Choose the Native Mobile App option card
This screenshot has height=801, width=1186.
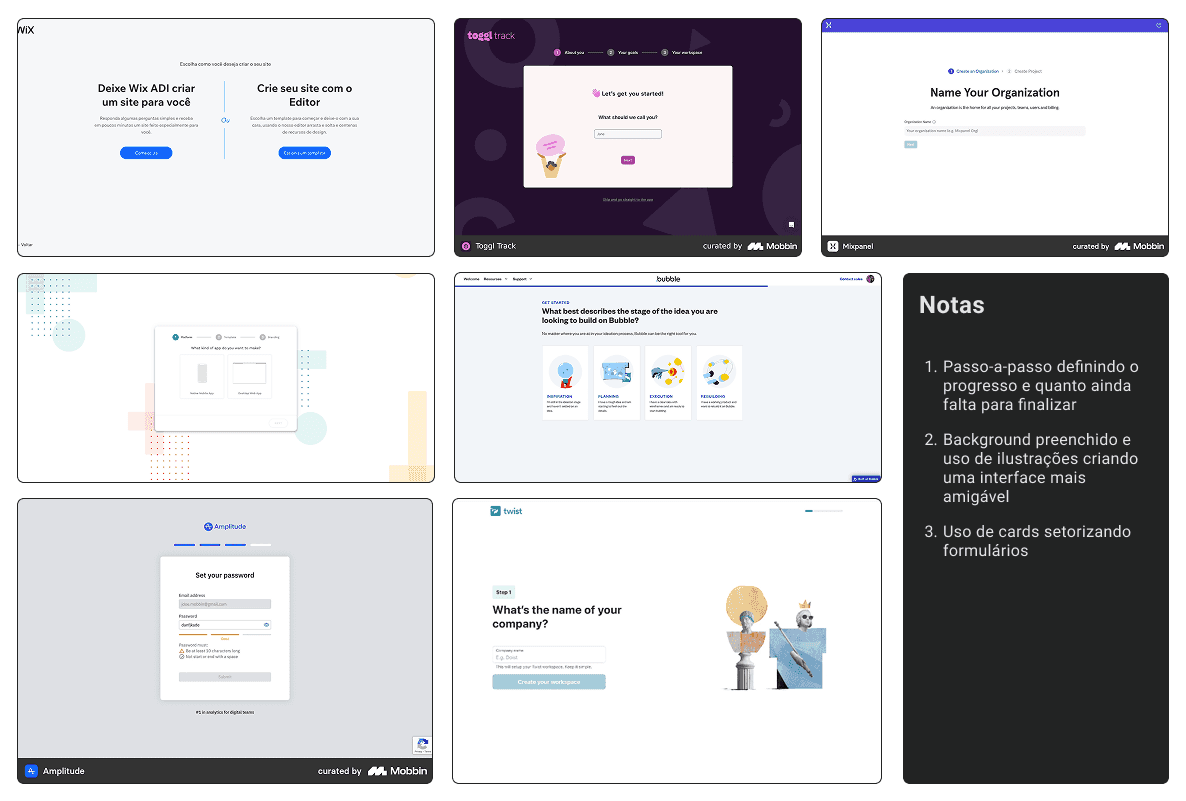pos(202,375)
